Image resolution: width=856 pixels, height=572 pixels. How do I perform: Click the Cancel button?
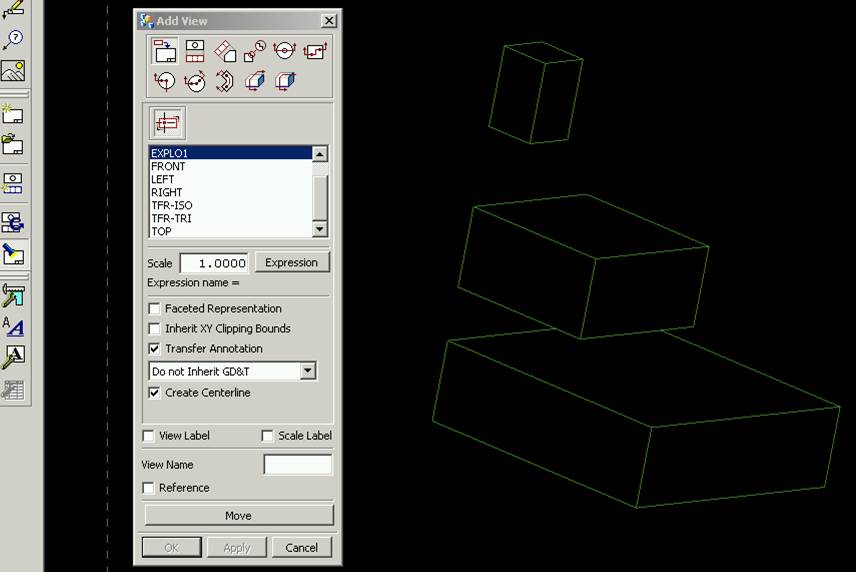coord(302,548)
